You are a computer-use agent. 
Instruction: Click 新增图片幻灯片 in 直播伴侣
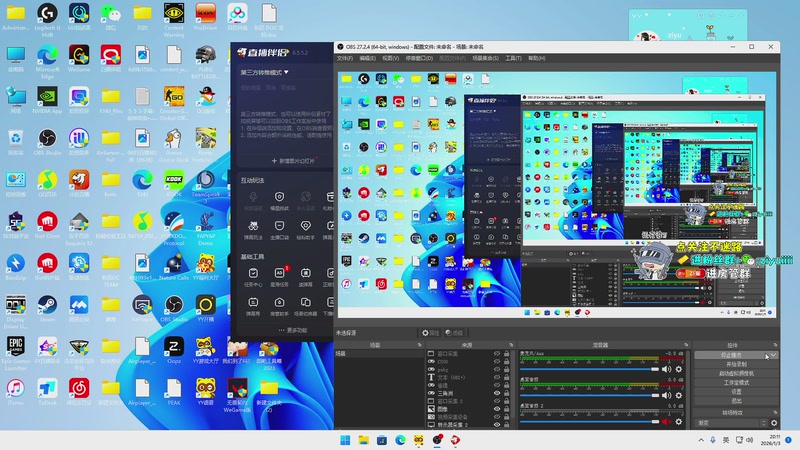293,161
